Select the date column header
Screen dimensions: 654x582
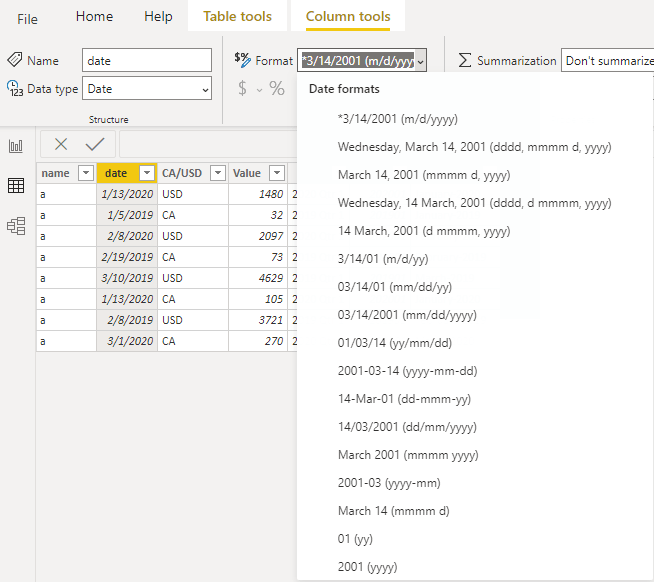[116, 173]
